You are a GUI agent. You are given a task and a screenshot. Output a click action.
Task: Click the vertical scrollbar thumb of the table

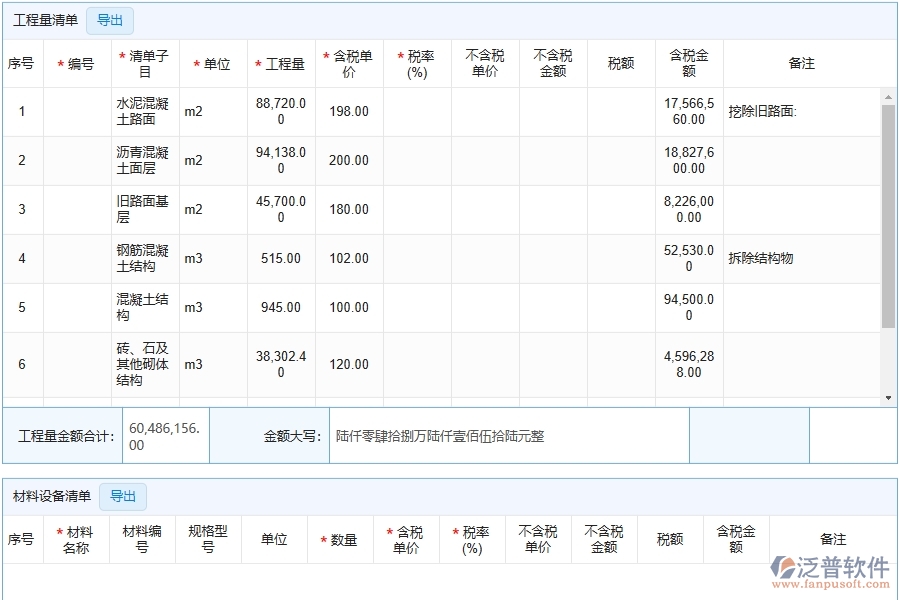888,215
